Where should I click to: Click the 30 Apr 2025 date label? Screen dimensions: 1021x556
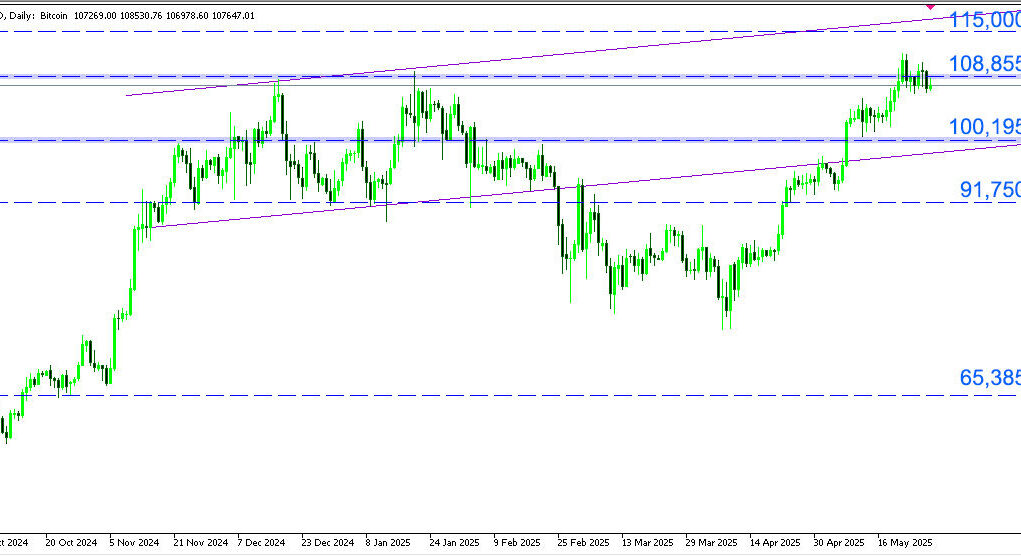[x=838, y=542]
